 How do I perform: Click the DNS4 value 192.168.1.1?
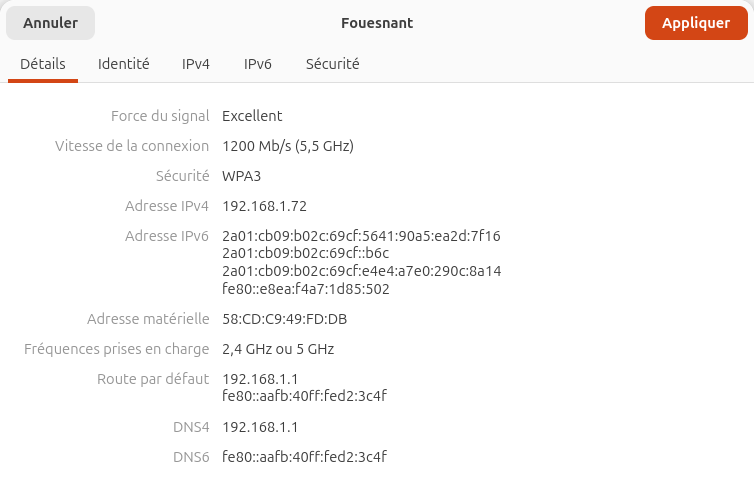coord(260,427)
